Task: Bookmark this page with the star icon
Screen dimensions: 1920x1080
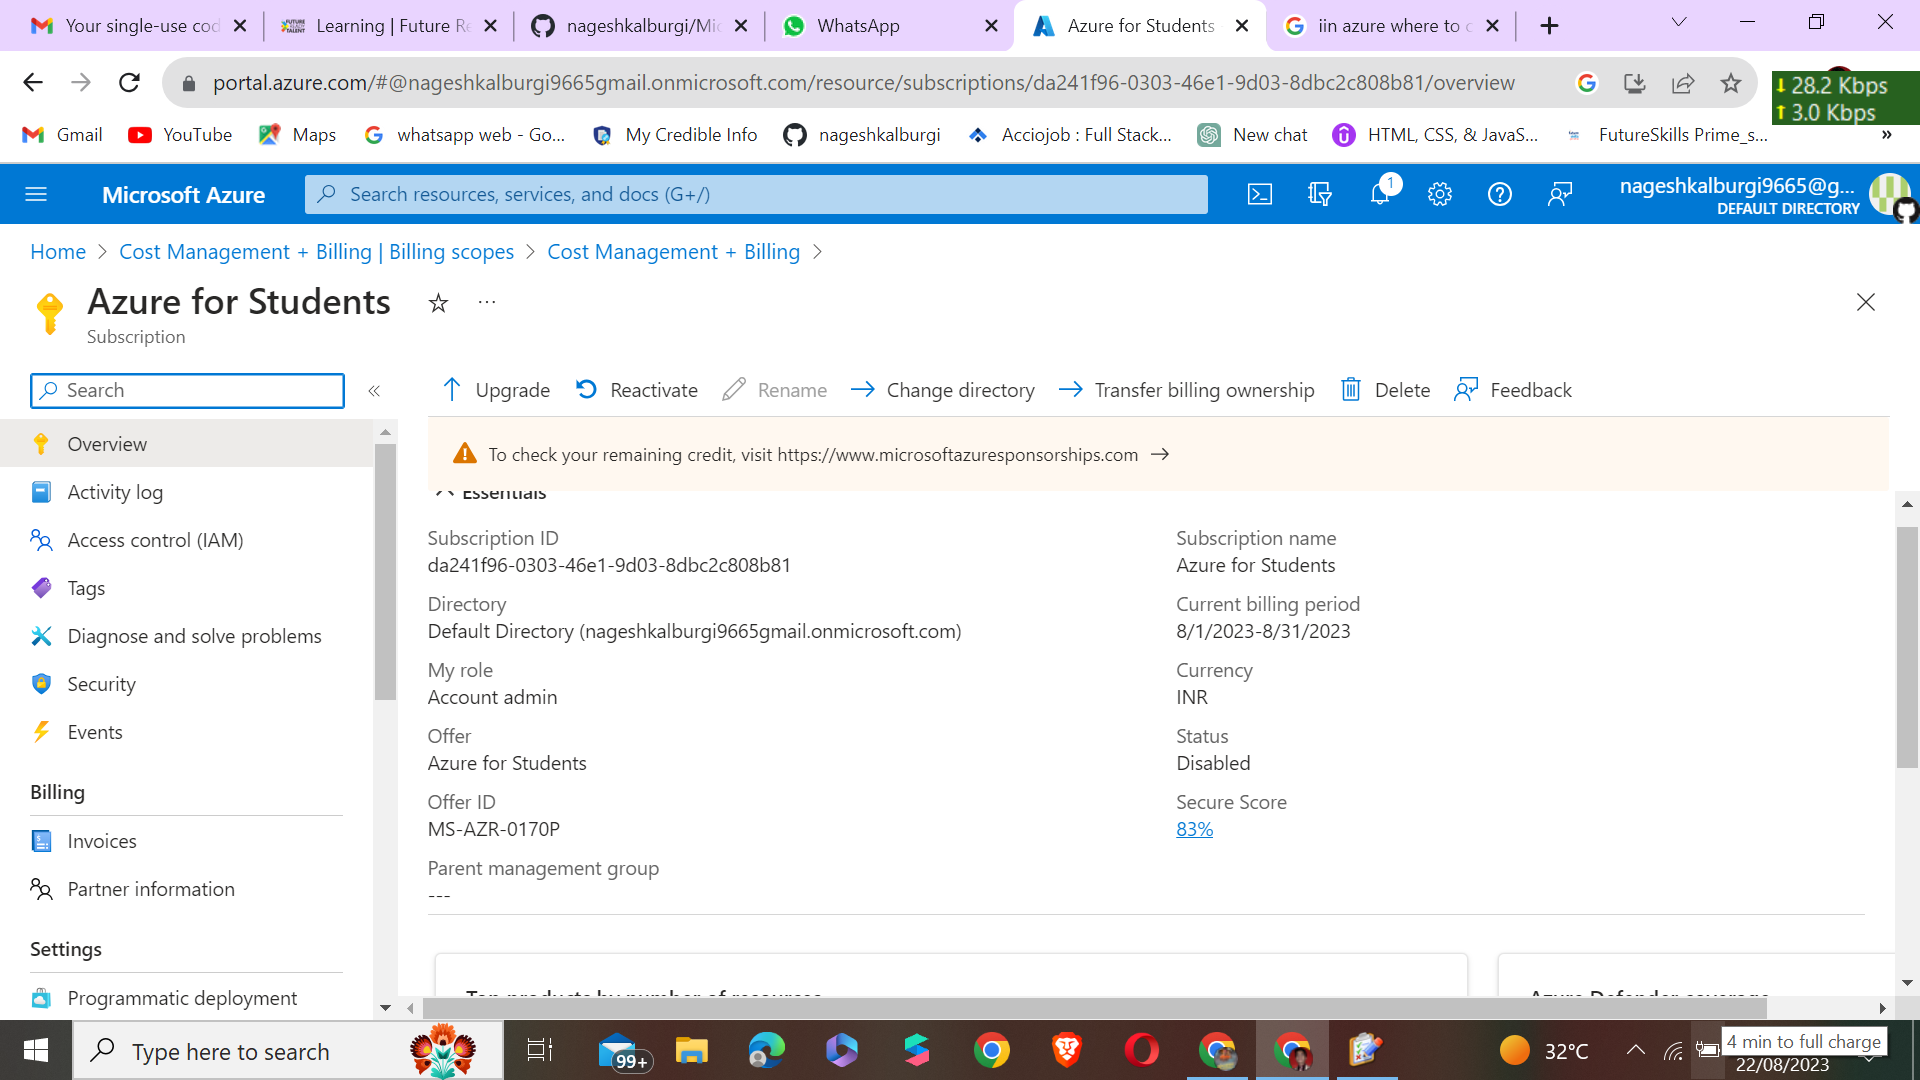Action: (1731, 83)
